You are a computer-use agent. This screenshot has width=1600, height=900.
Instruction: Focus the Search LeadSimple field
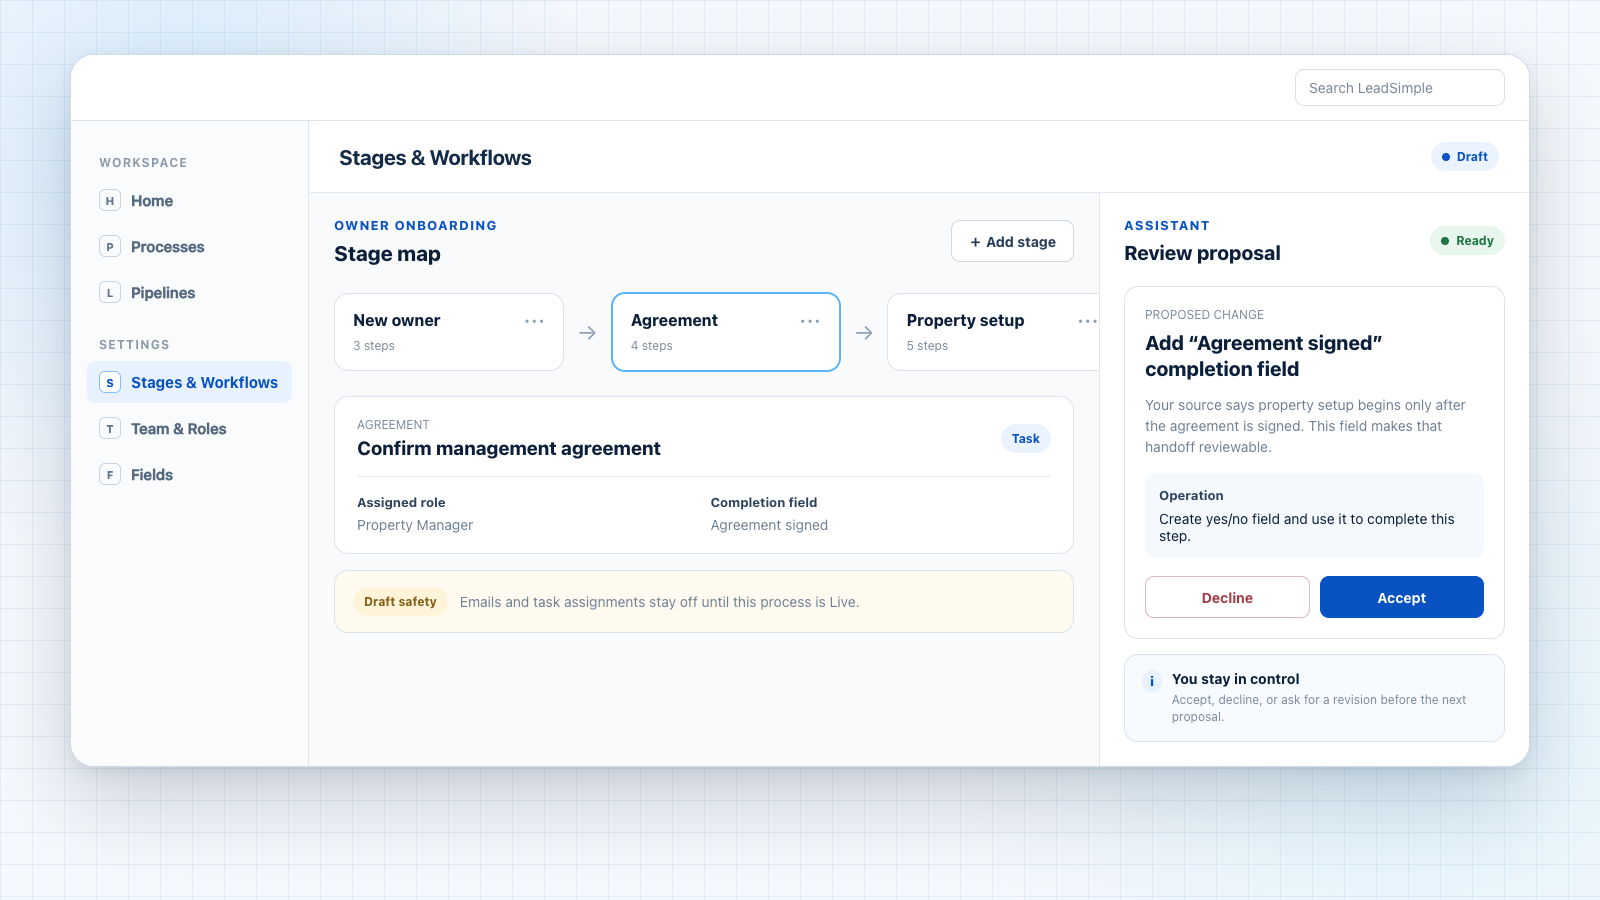(x=1400, y=88)
